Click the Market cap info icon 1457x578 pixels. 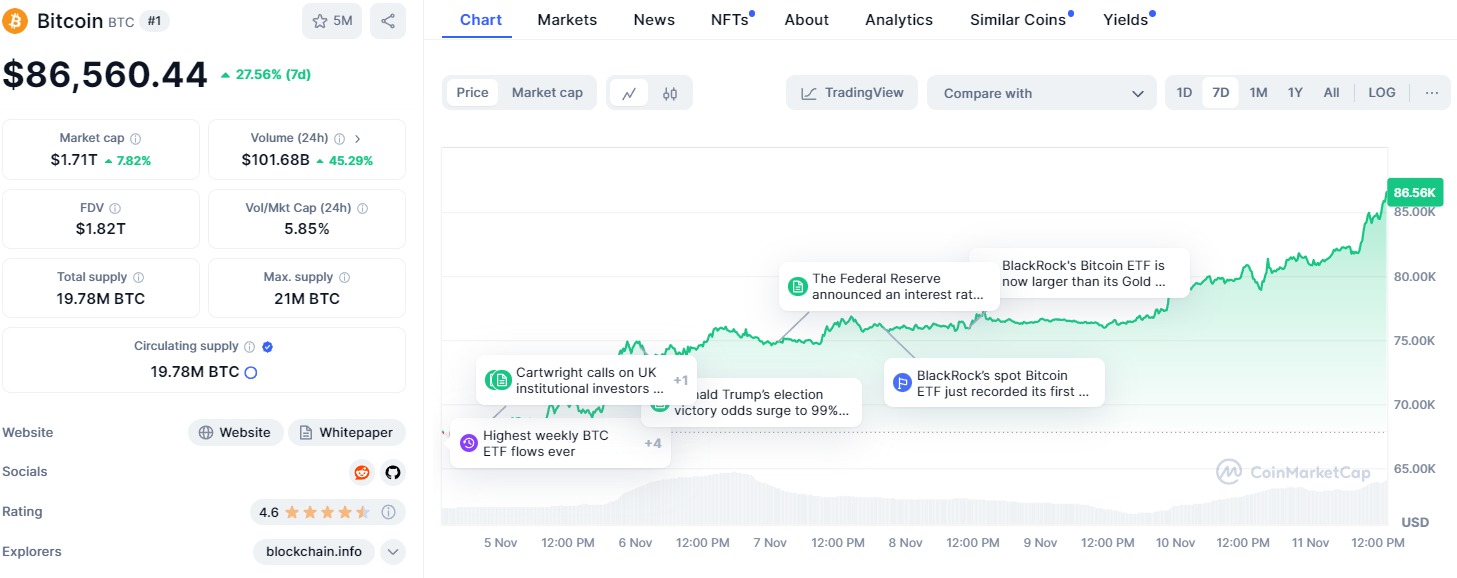[136, 139]
